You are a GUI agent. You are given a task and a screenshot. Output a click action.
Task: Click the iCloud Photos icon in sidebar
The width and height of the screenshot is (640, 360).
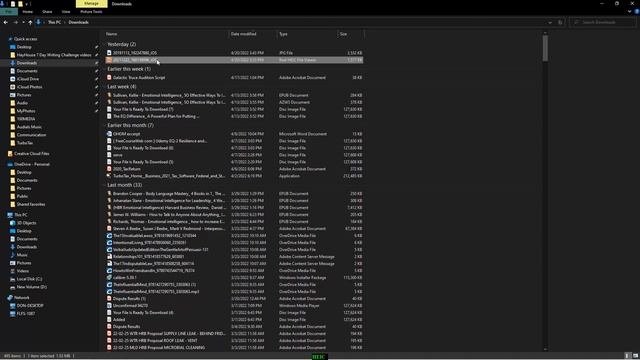tap(13, 87)
